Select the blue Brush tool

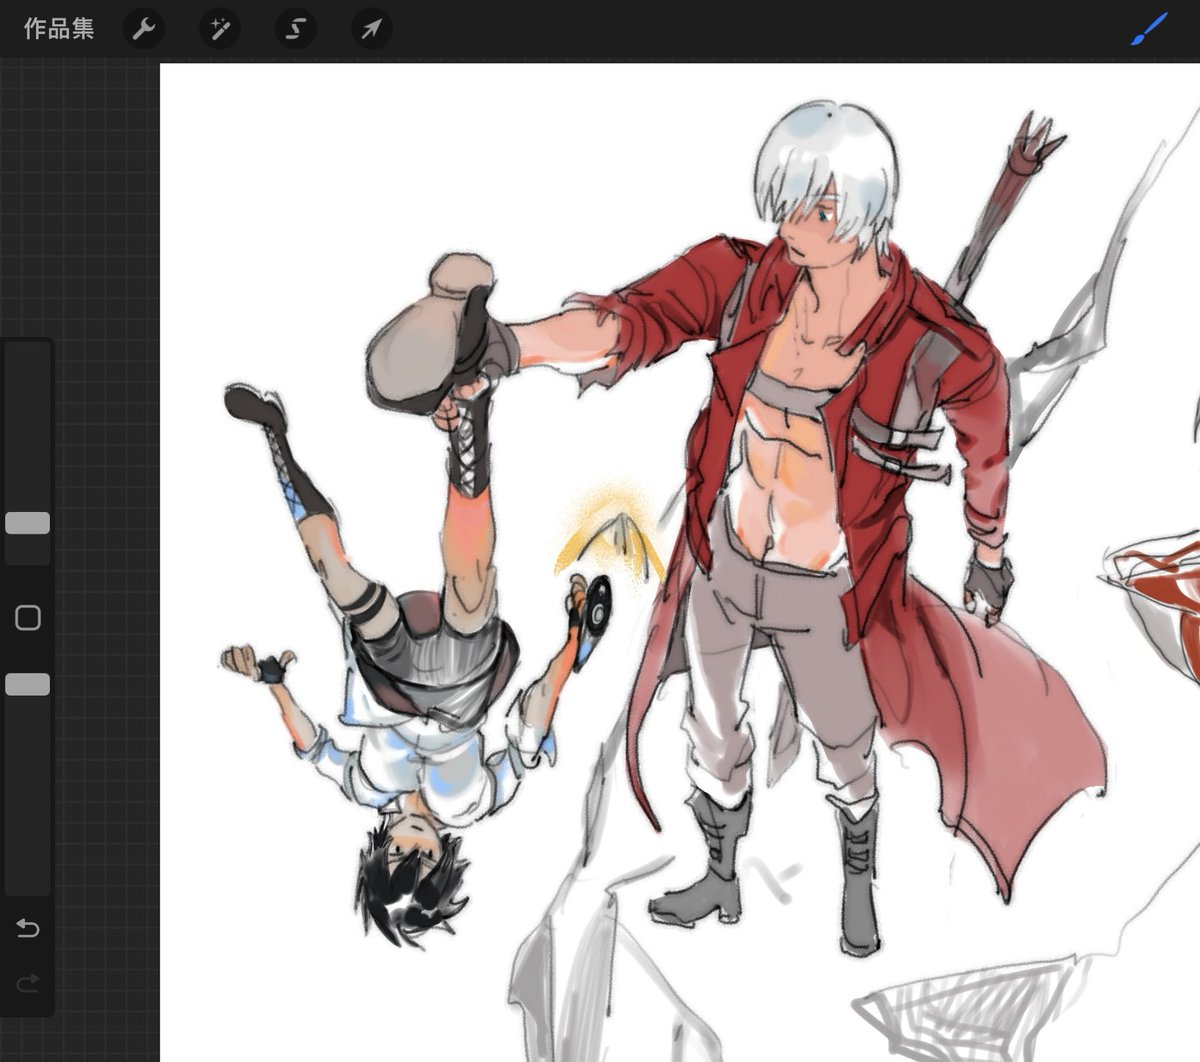[1149, 29]
